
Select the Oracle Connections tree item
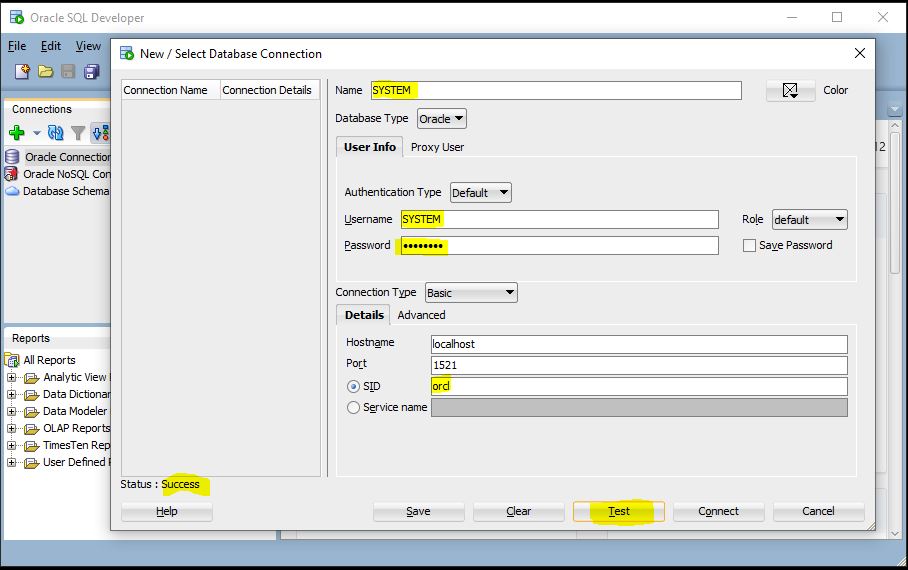click(x=67, y=157)
